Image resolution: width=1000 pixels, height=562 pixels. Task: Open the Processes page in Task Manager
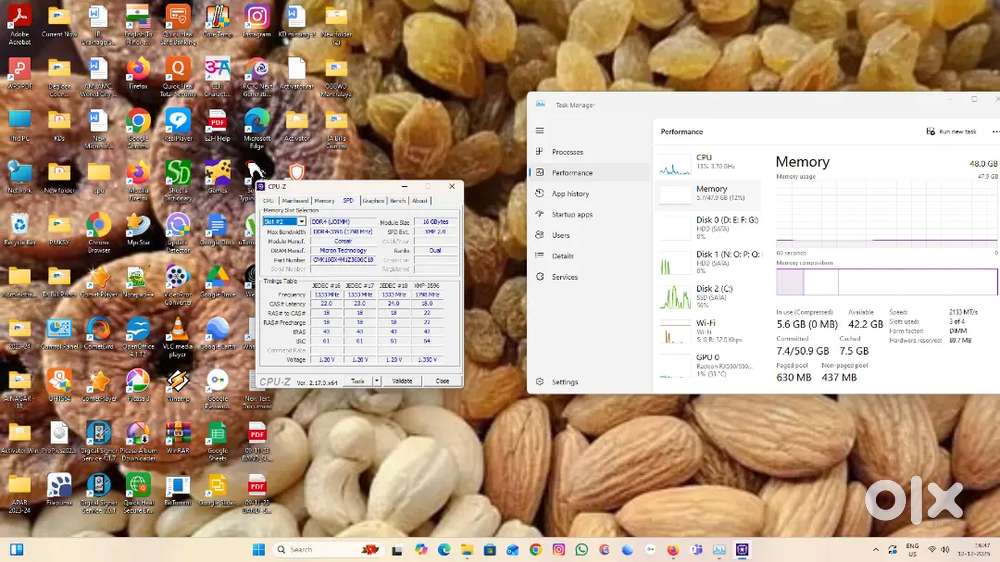click(567, 152)
